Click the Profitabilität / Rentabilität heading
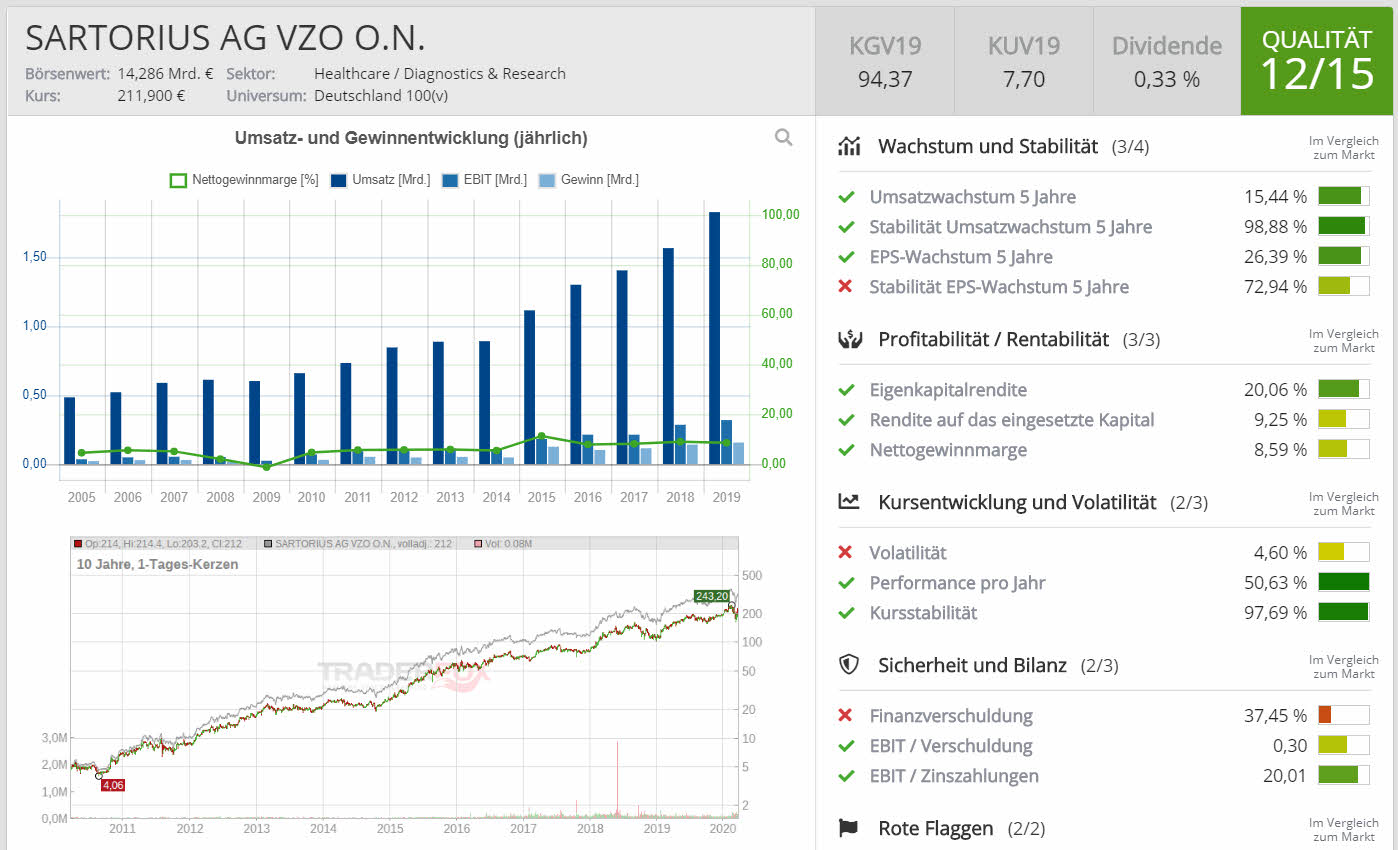This screenshot has height=850, width=1398. pos(993,340)
